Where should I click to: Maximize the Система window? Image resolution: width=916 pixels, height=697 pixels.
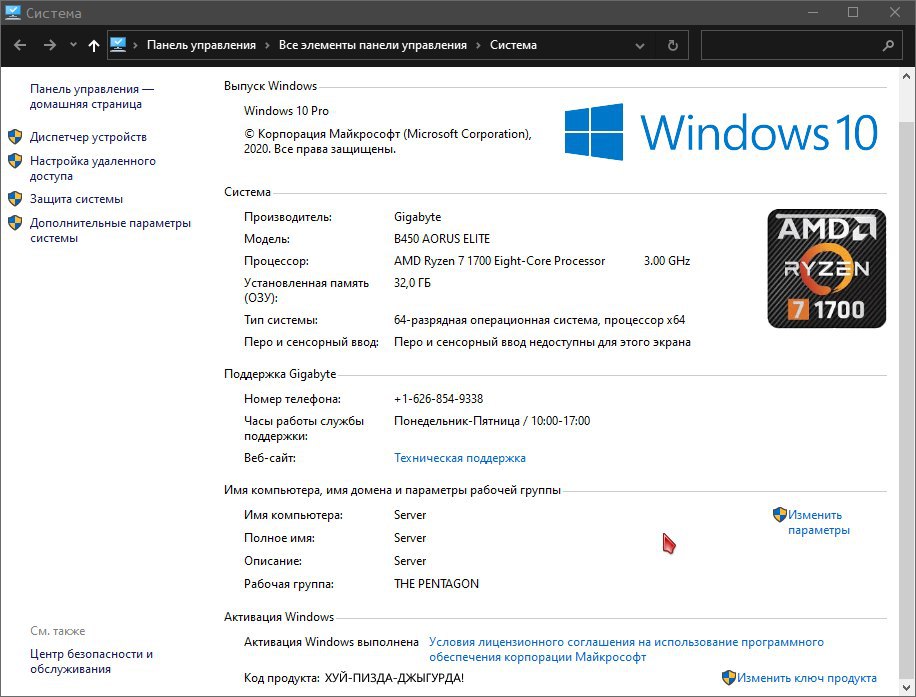point(853,12)
